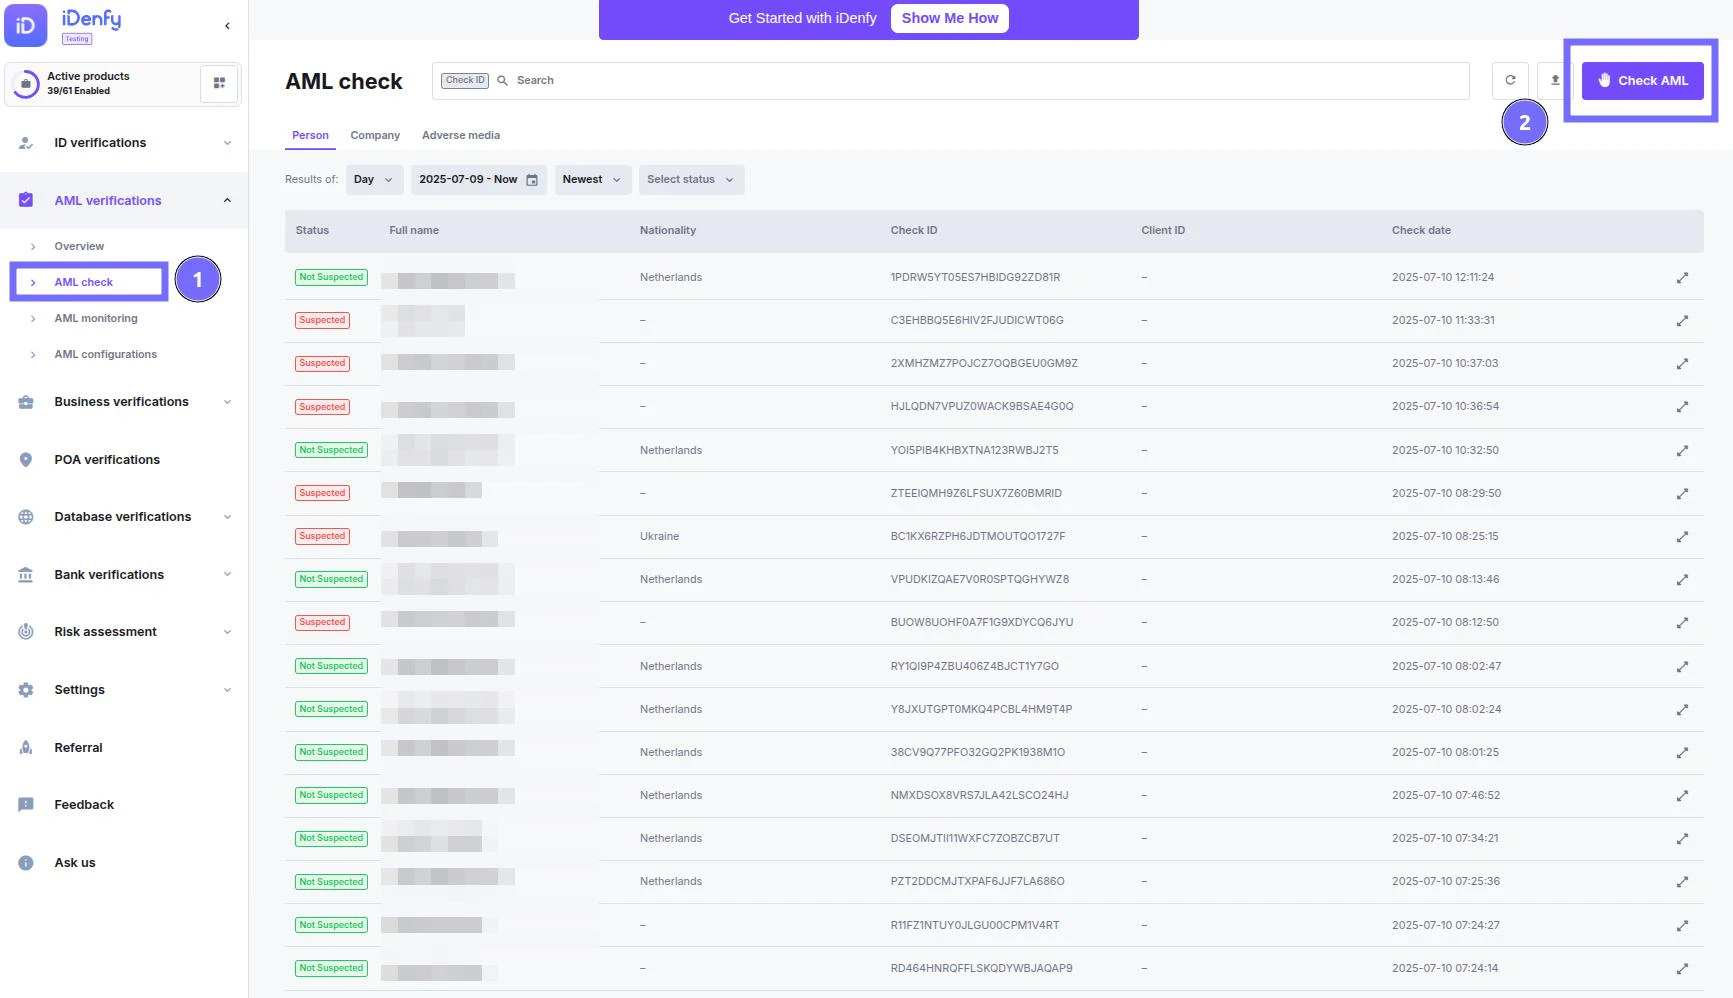Viewport: 1733px width, 998px height.
Task: Expand row C3EHBBQ5E6HIV2FJUDICWT06G with arrow icon
Action: [1682, 321]
